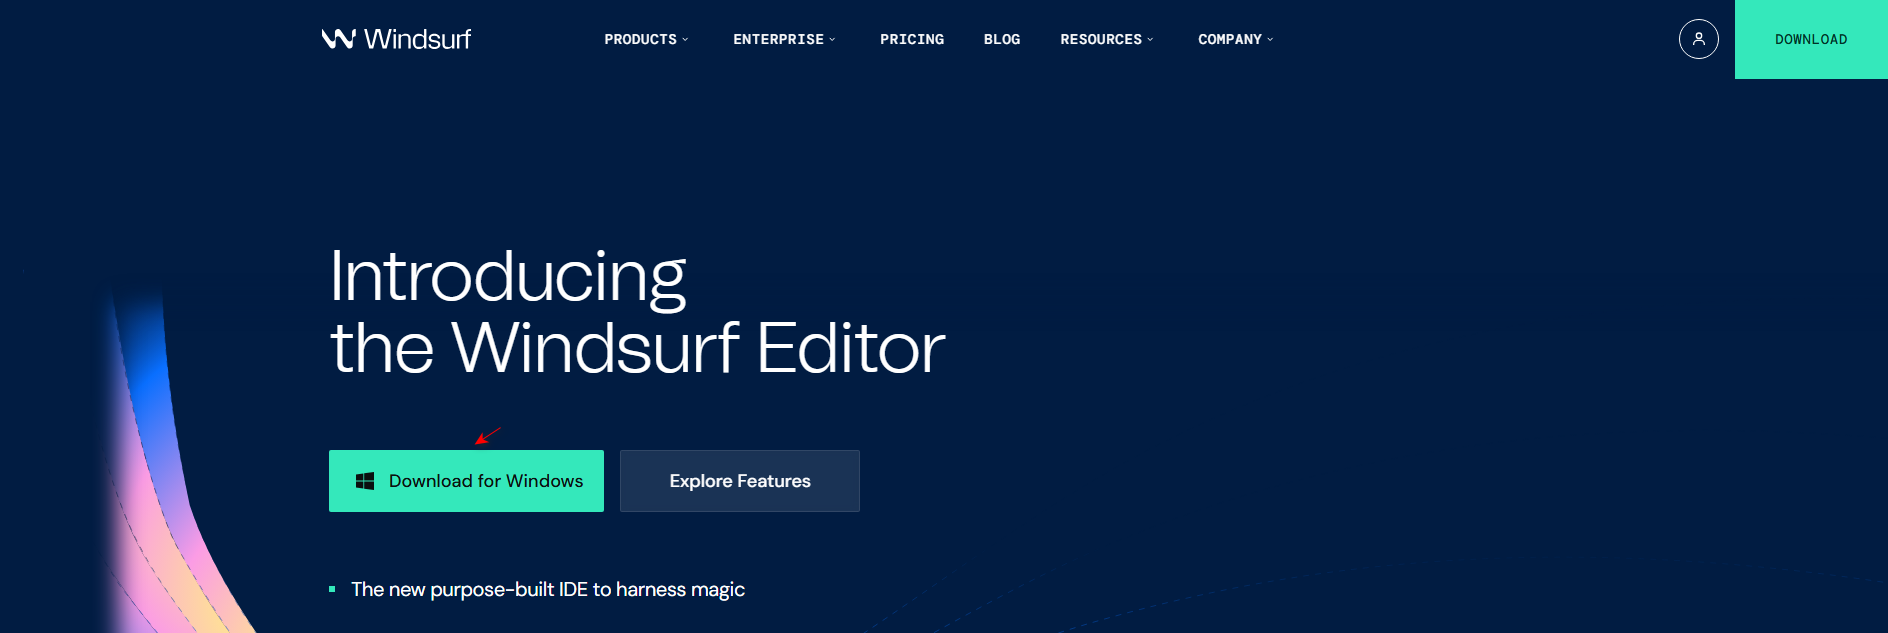The image size is (1888, 633).
Task: Go to the Pricing page
Action: [x=911, y=40]
